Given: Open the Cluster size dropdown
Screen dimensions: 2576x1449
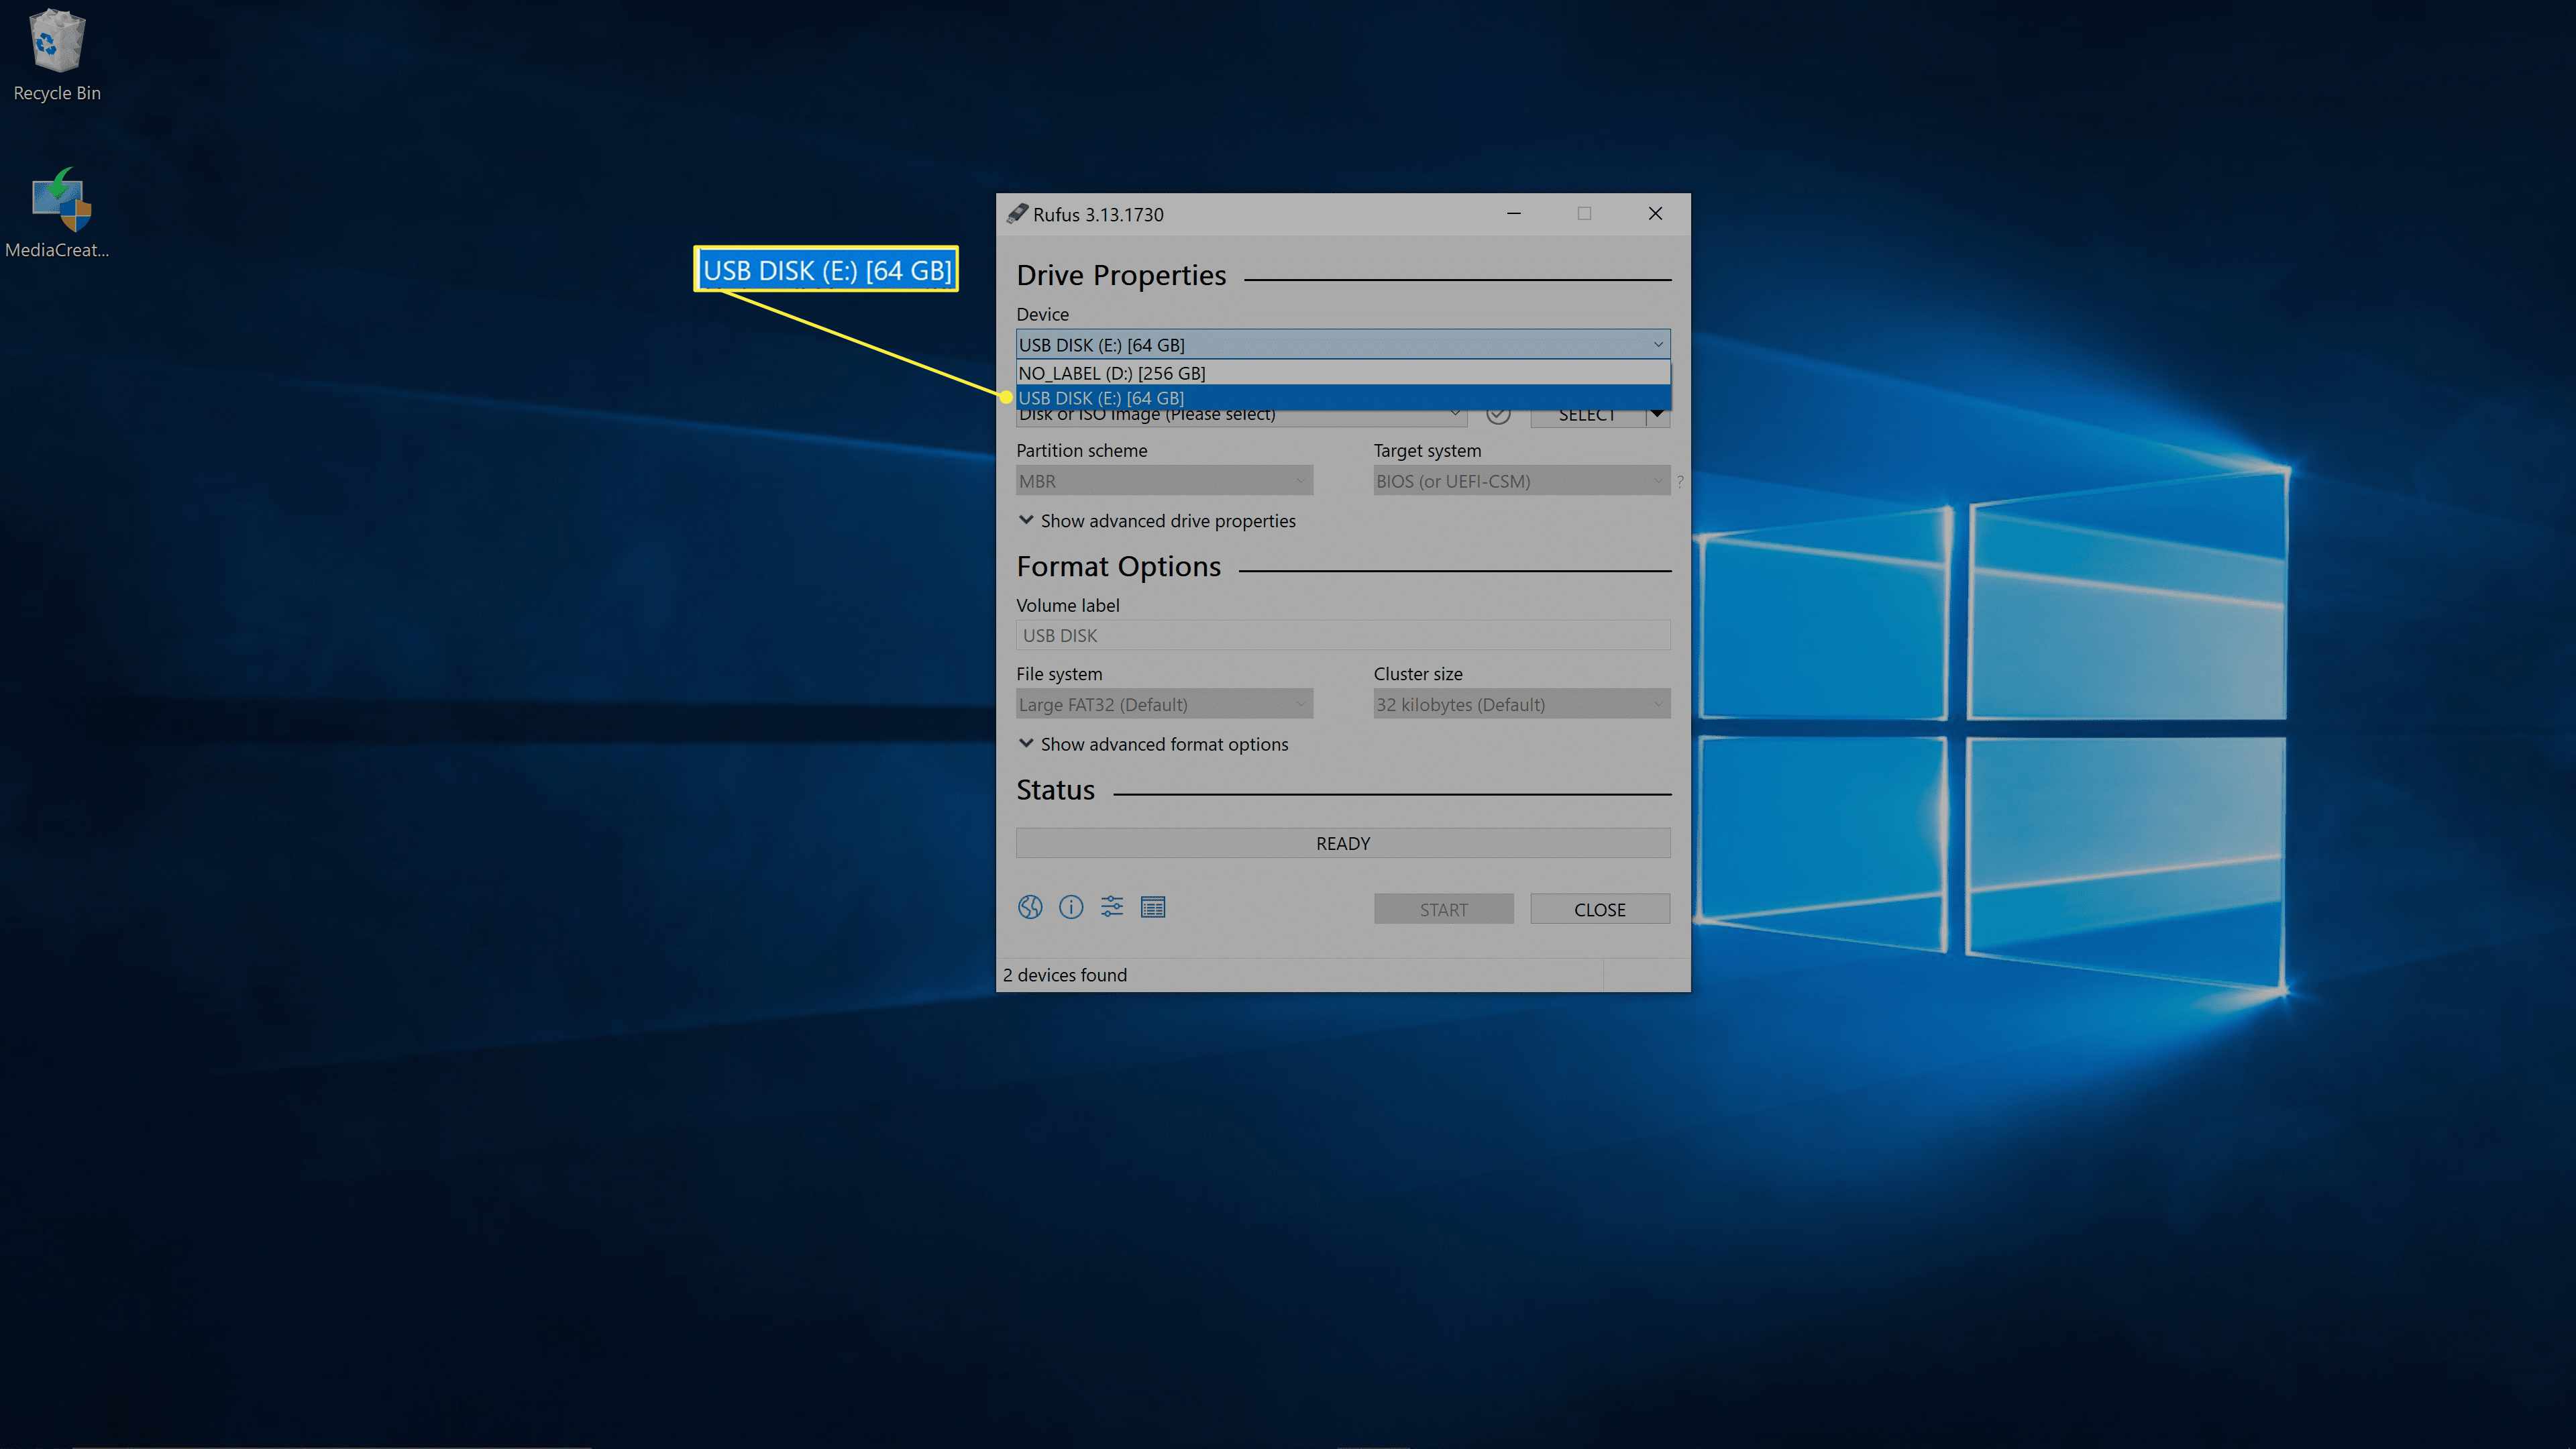Looking at the screenshot, I should 1521,704.
